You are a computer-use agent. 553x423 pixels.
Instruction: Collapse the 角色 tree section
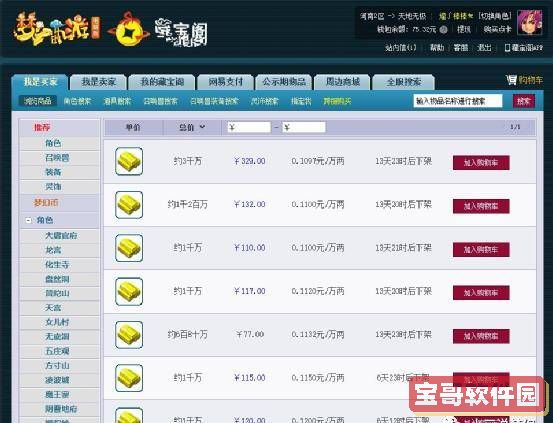(28, 220)
